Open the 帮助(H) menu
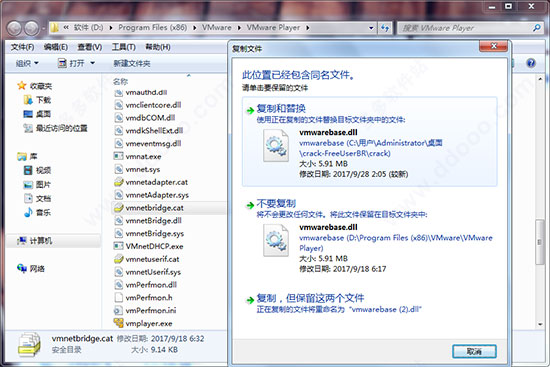 click(x=158, y=47)
